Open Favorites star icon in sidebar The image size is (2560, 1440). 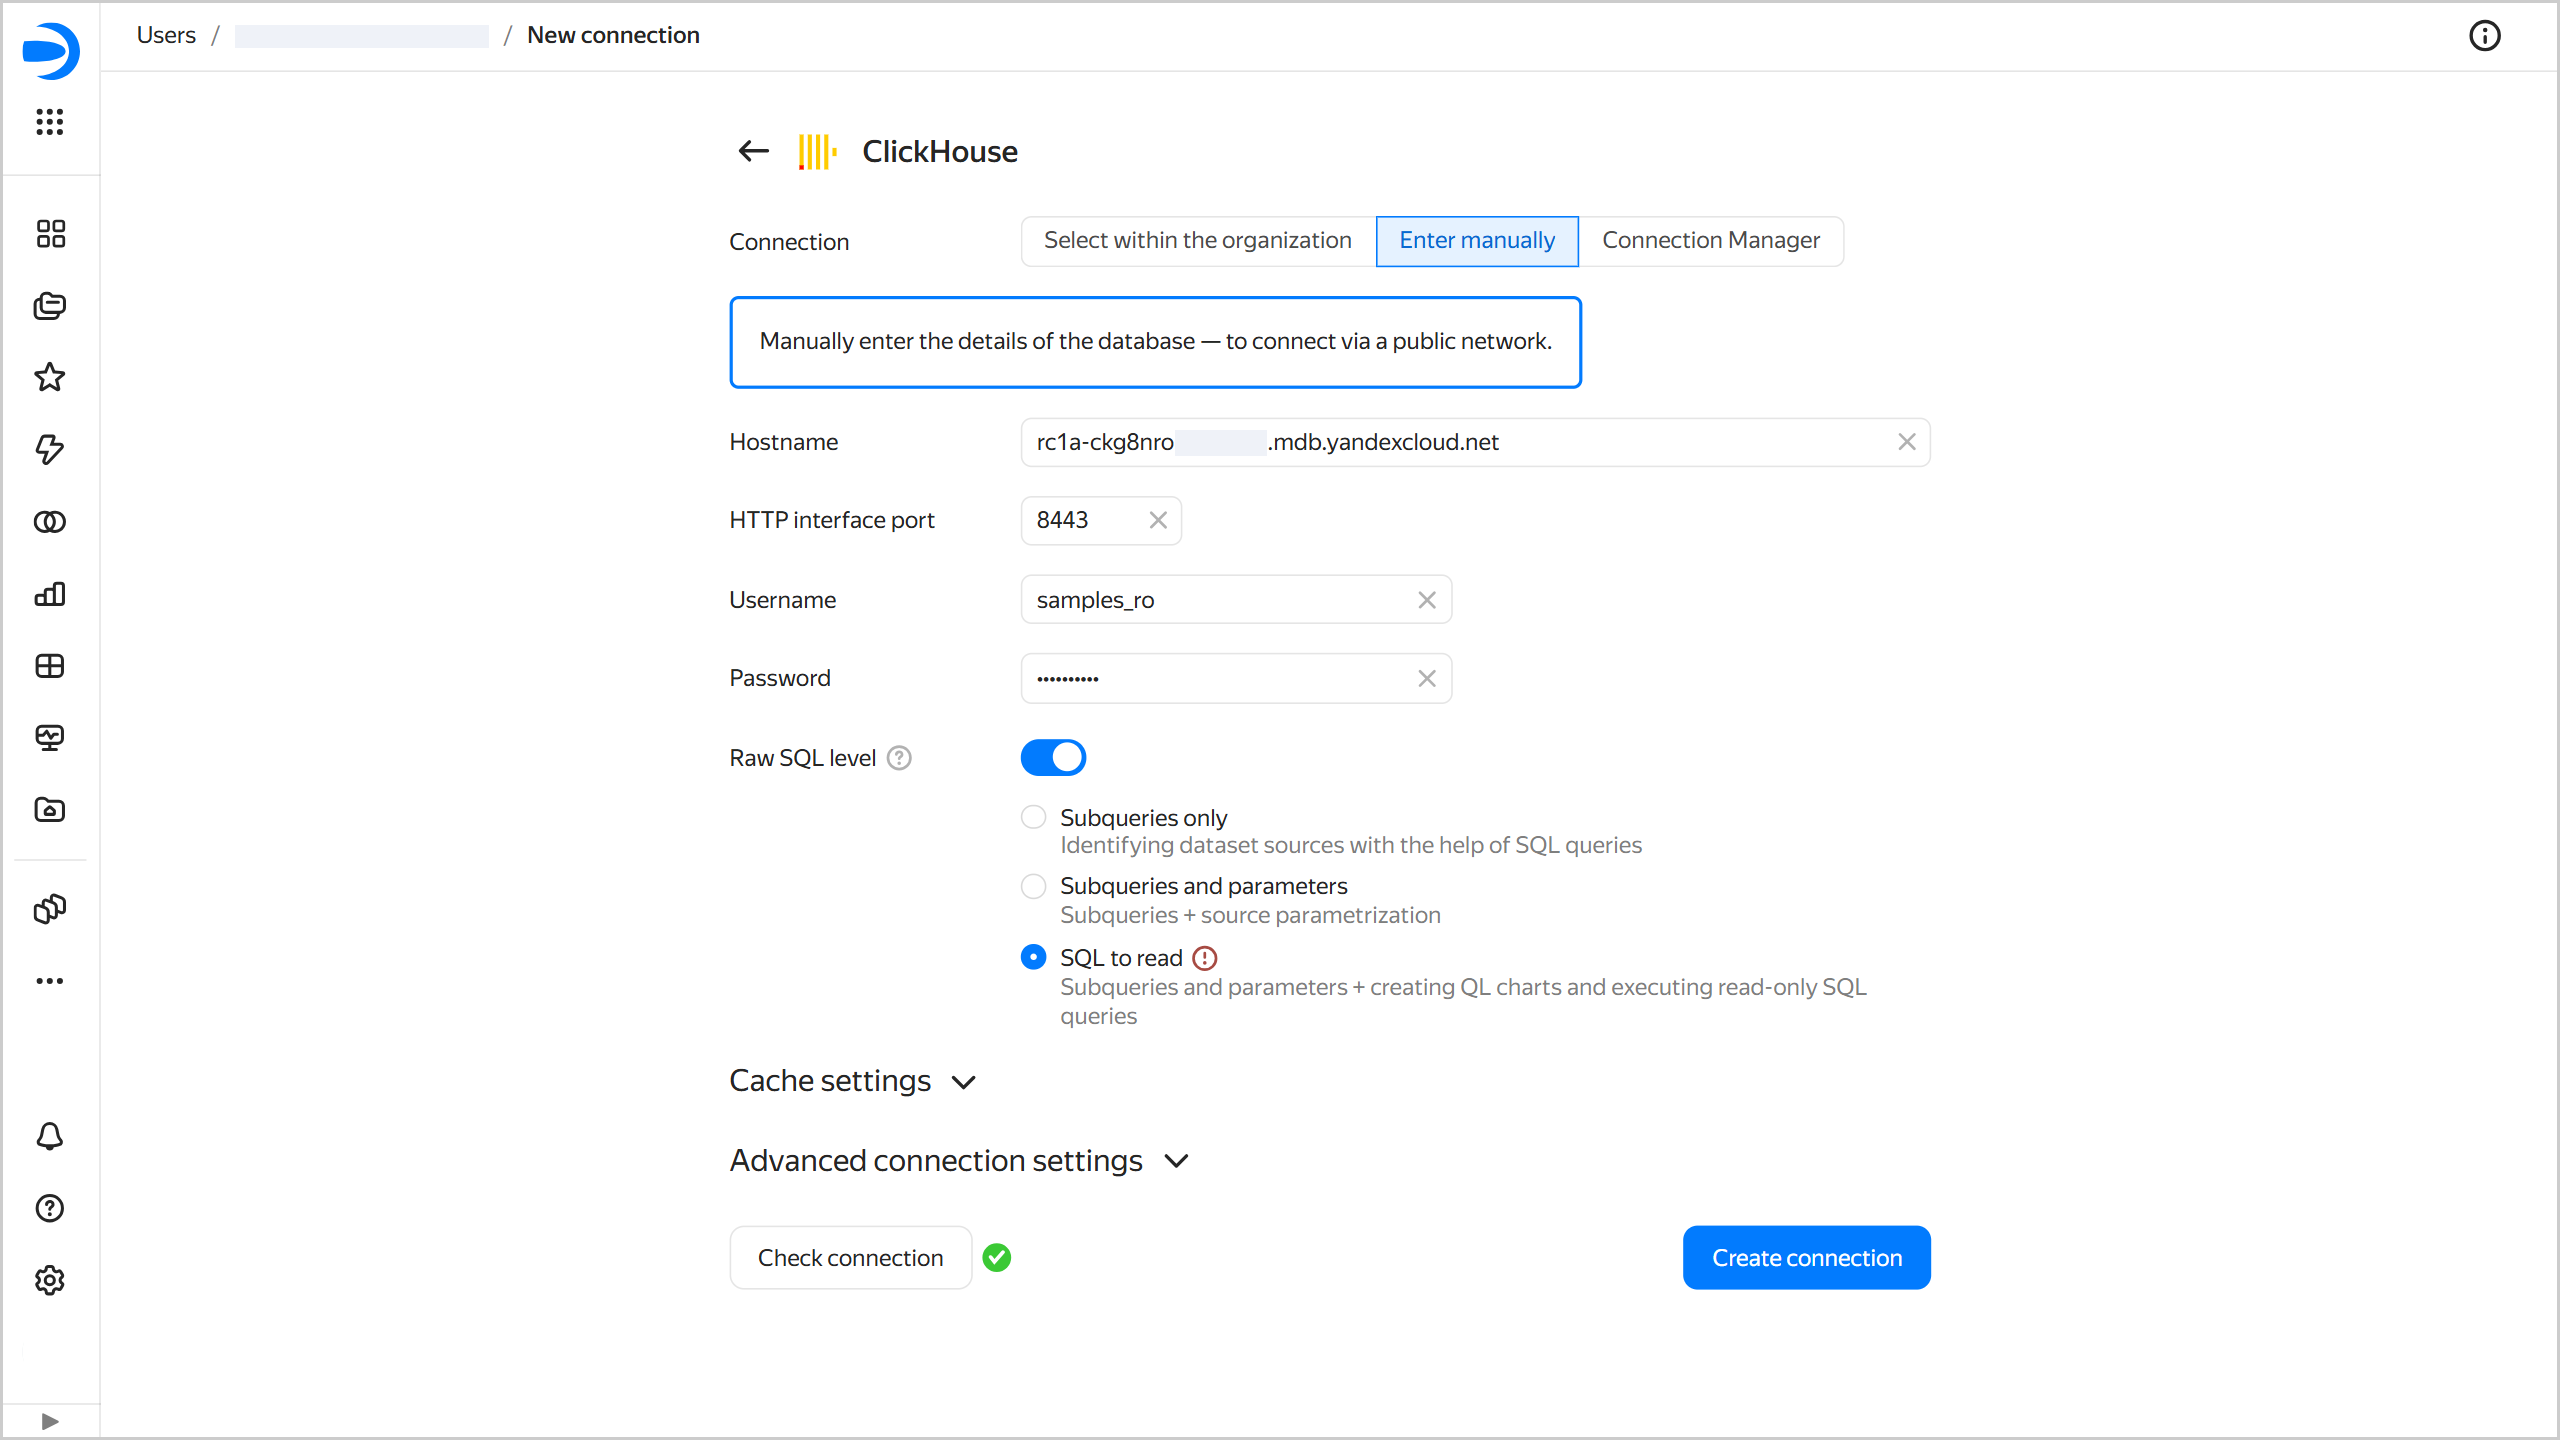[50, 377]
